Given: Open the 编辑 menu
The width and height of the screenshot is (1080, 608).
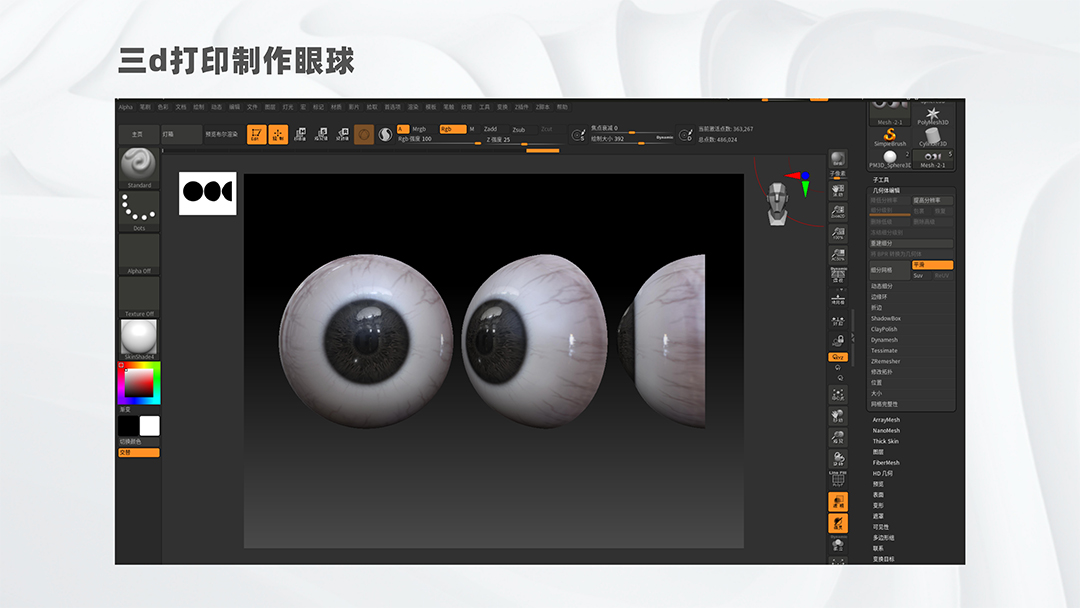Looking at the screenshot, I should (234, 107).
